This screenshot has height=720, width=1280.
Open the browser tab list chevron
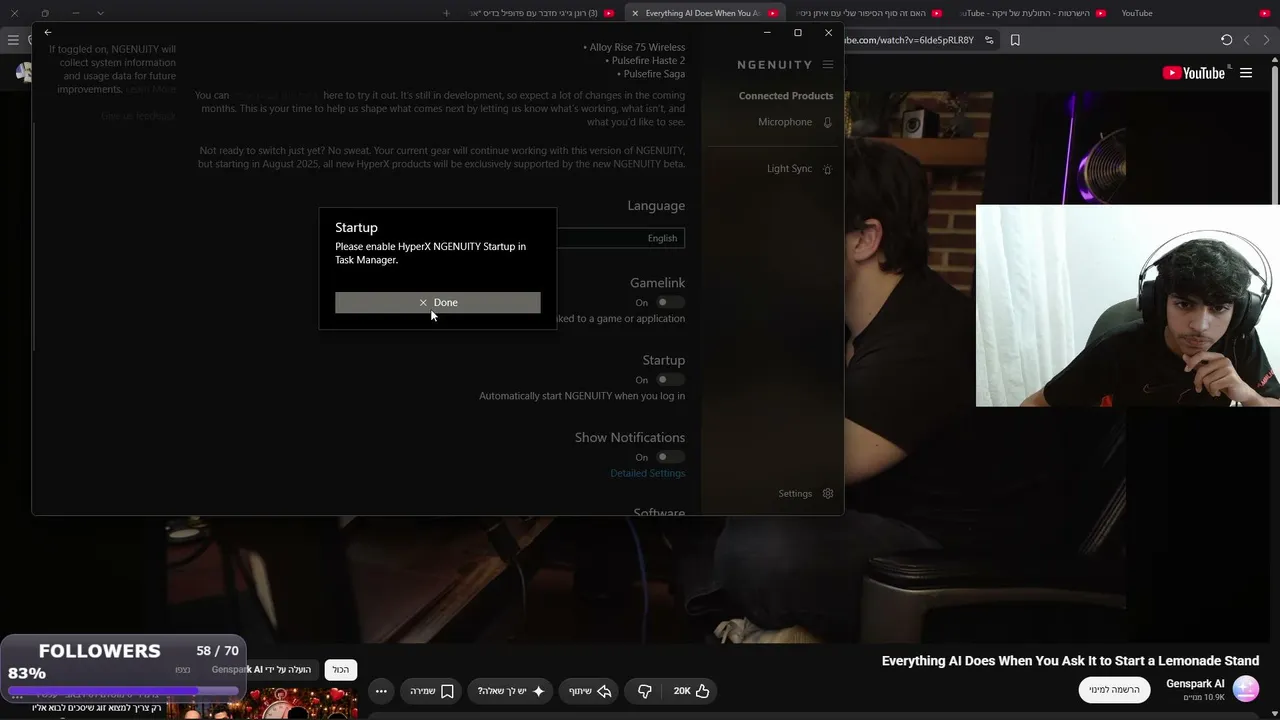100,13
